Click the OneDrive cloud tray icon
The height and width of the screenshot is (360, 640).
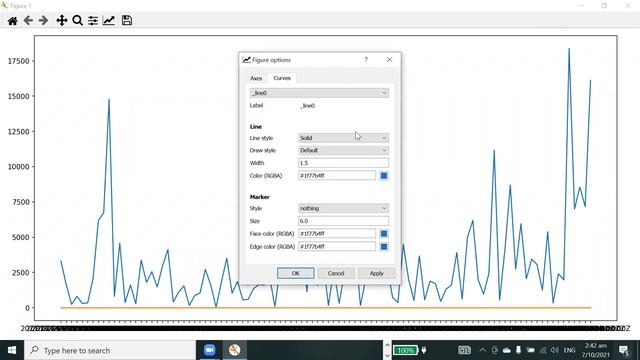pyautogui.click(x=507, y=350)
